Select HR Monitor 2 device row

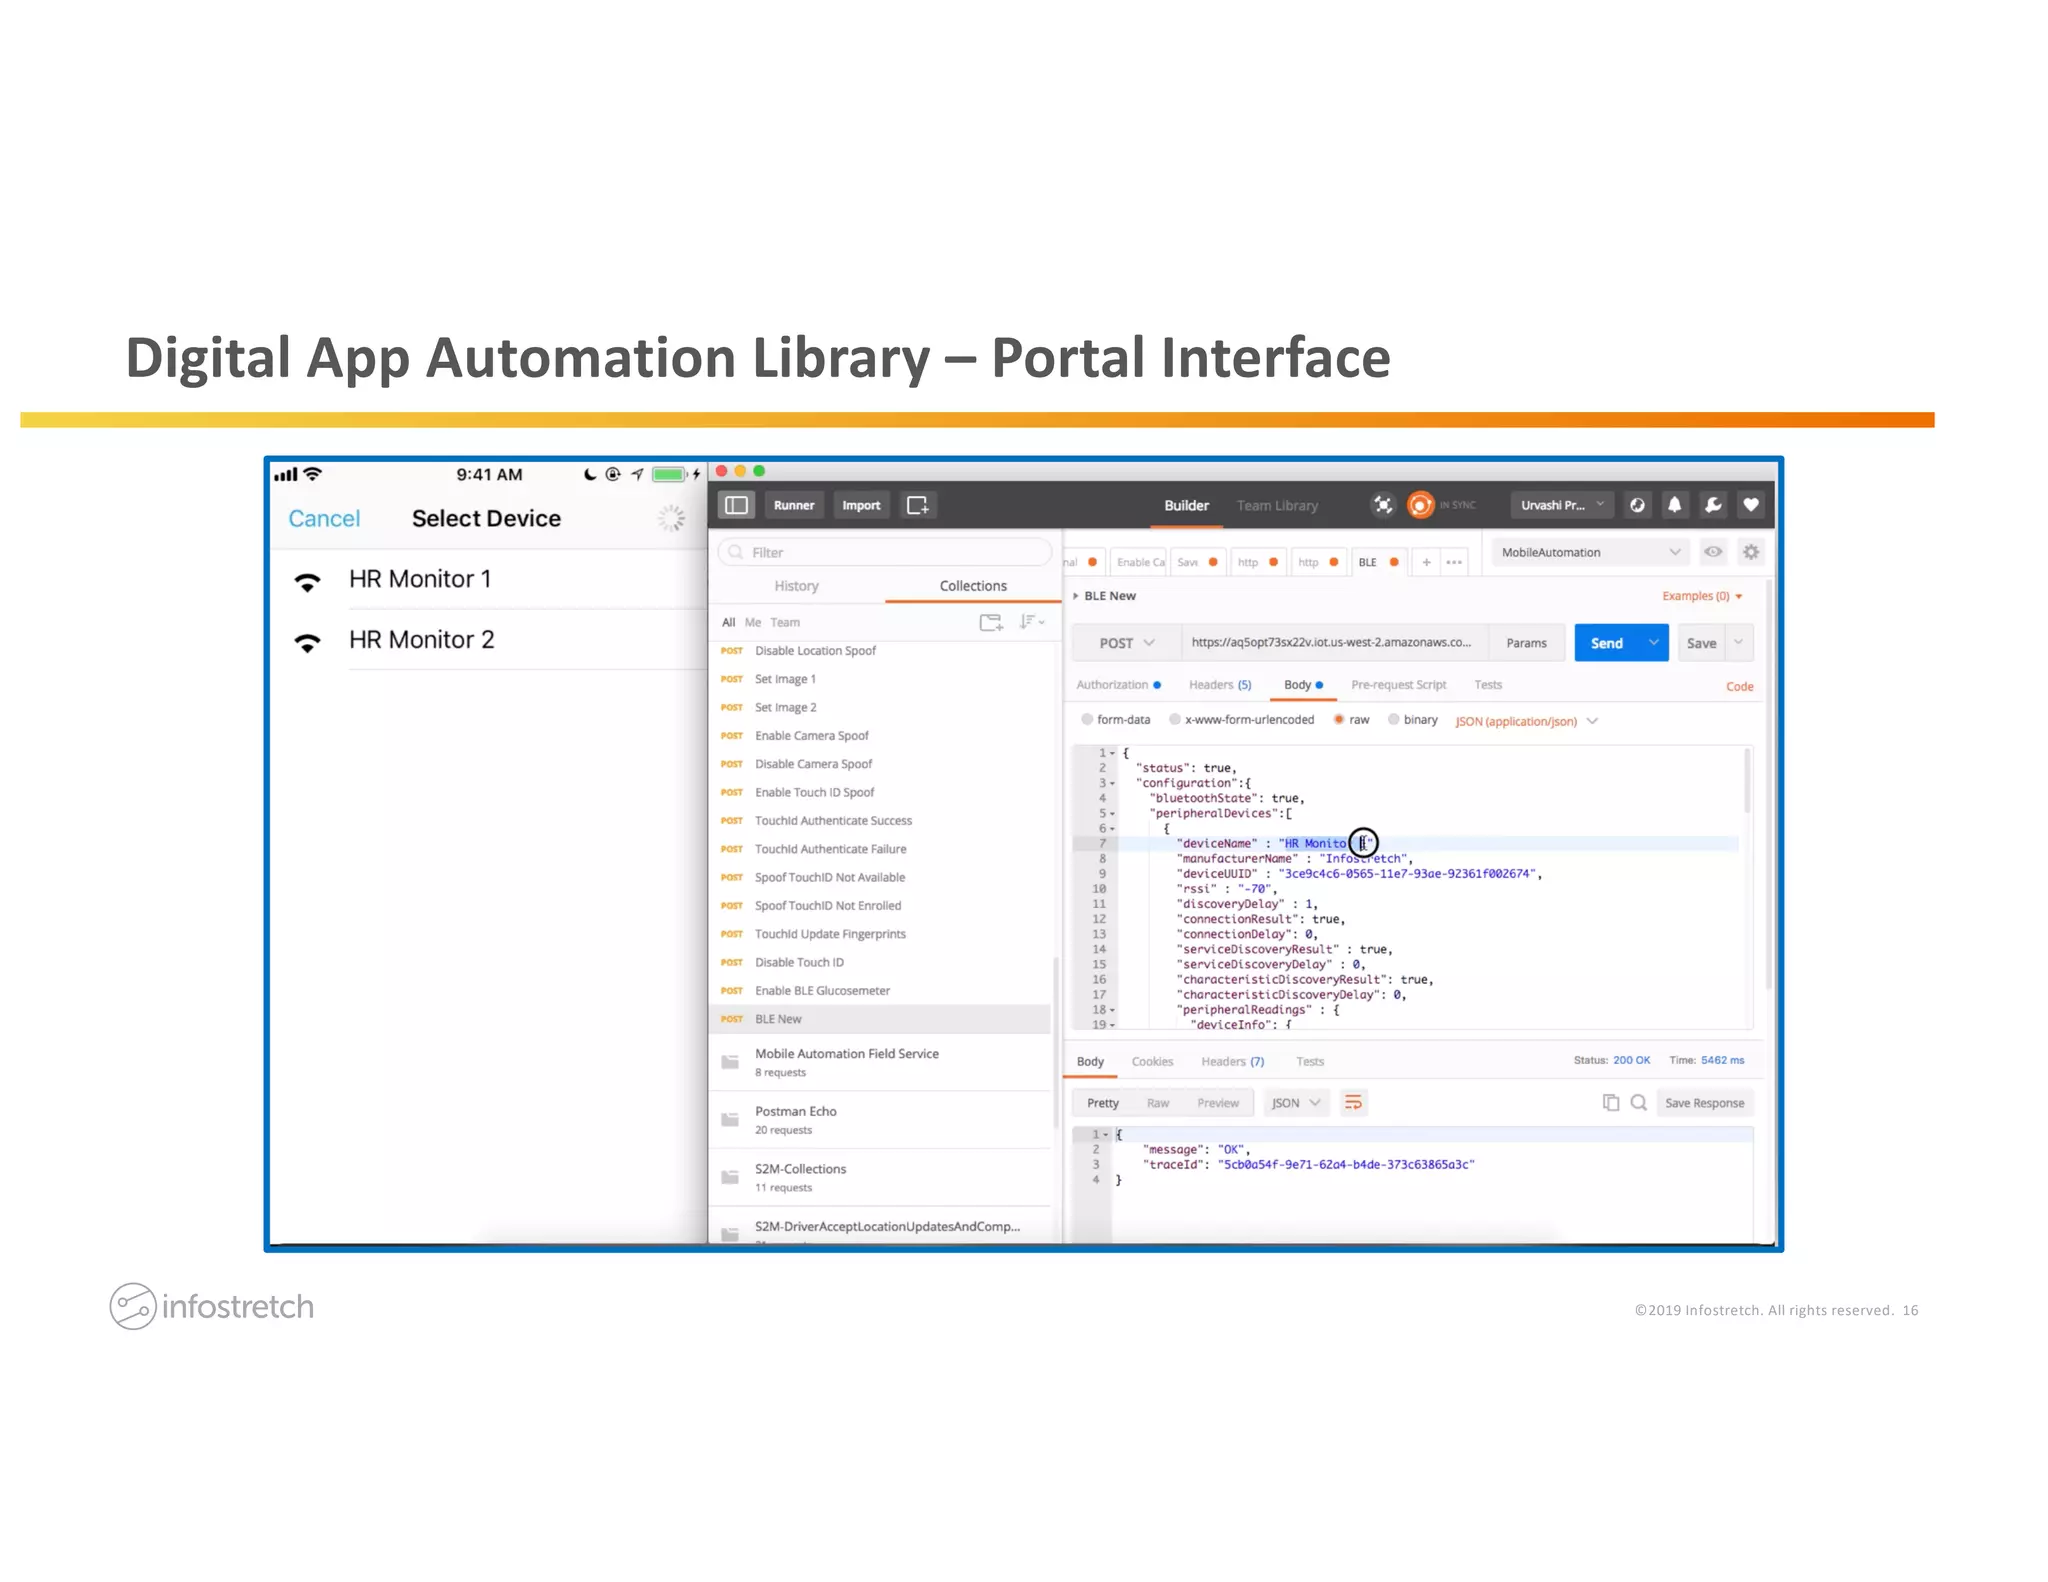point(489,640)
